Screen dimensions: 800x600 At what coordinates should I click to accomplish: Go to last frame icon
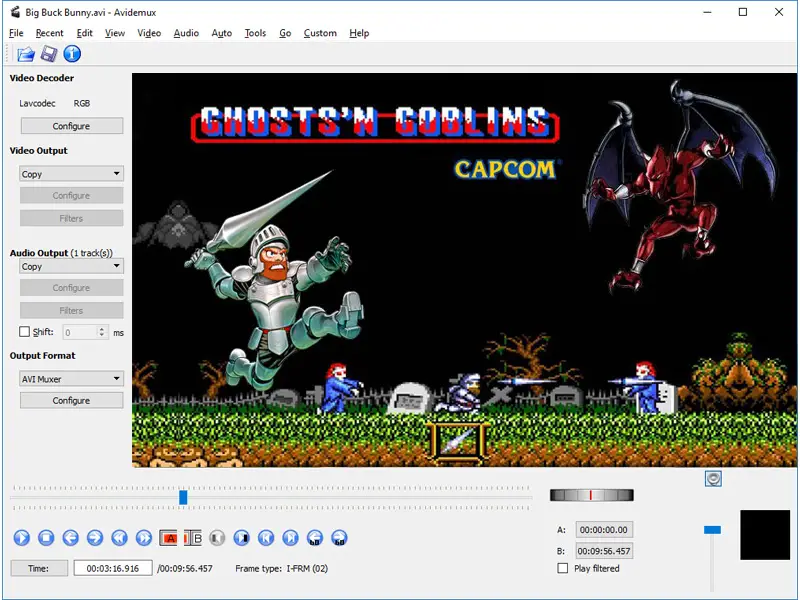click(x=290, y=538)
